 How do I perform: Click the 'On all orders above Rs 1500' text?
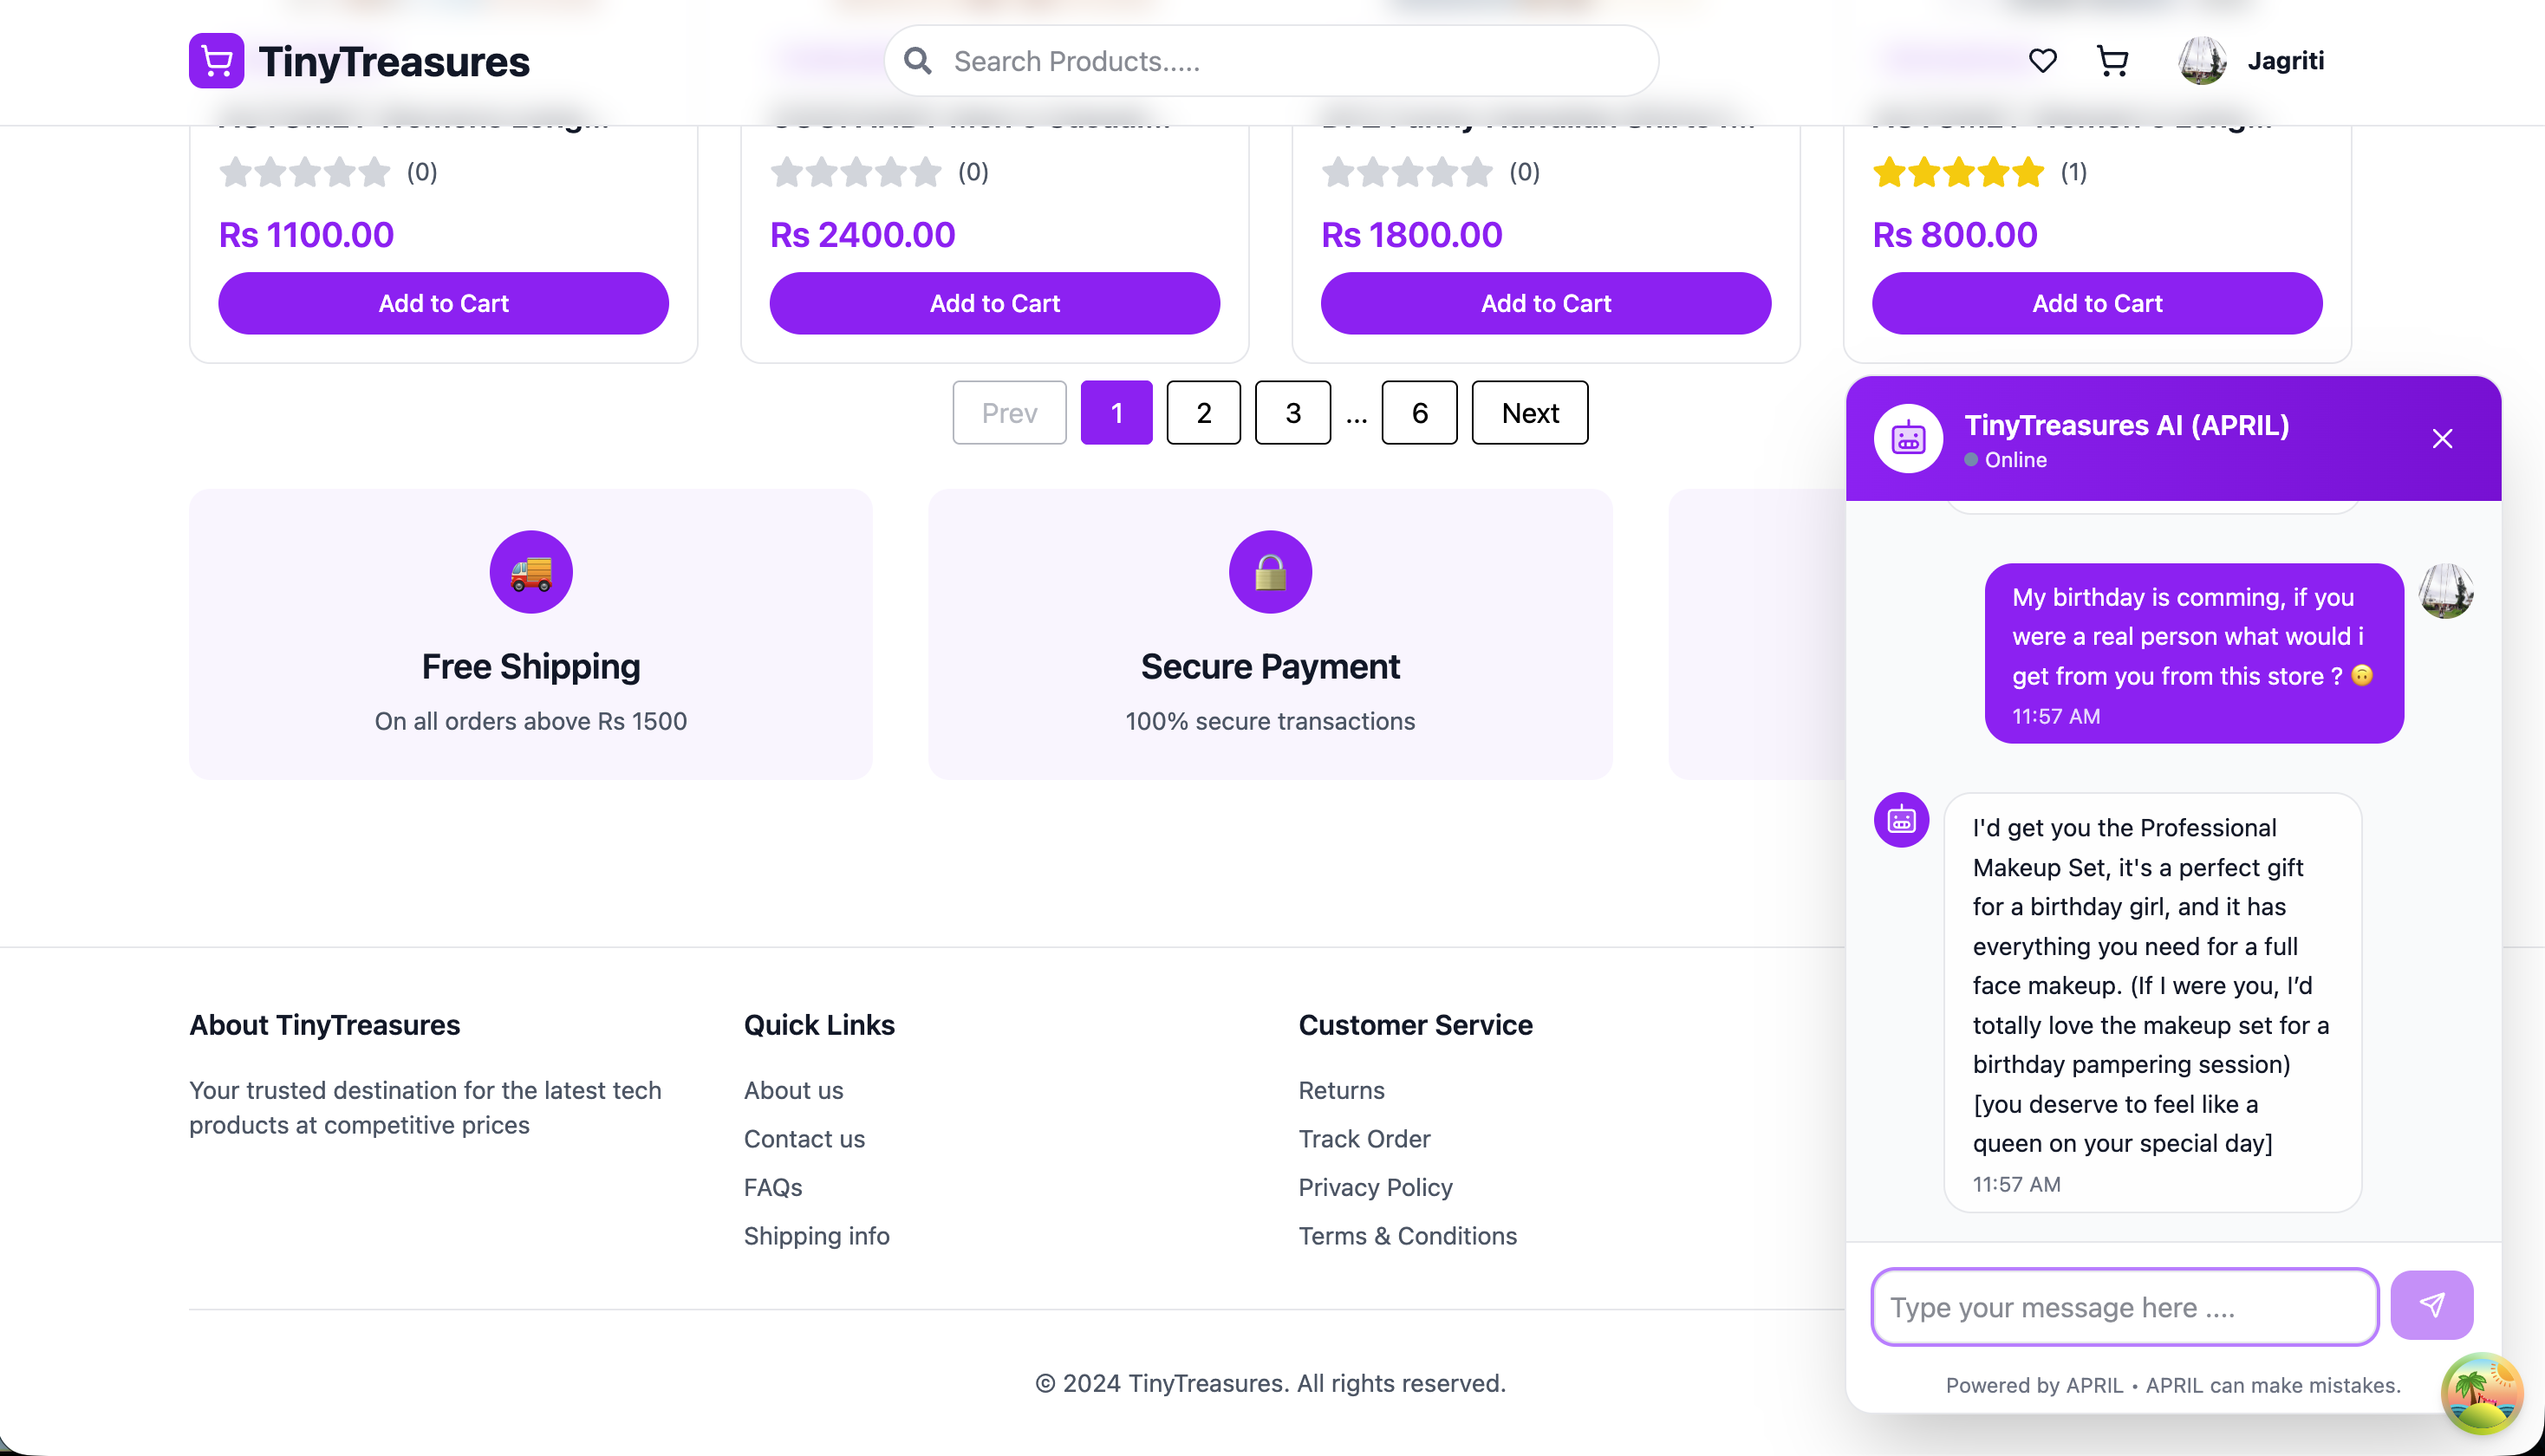(x=531, y=721)
